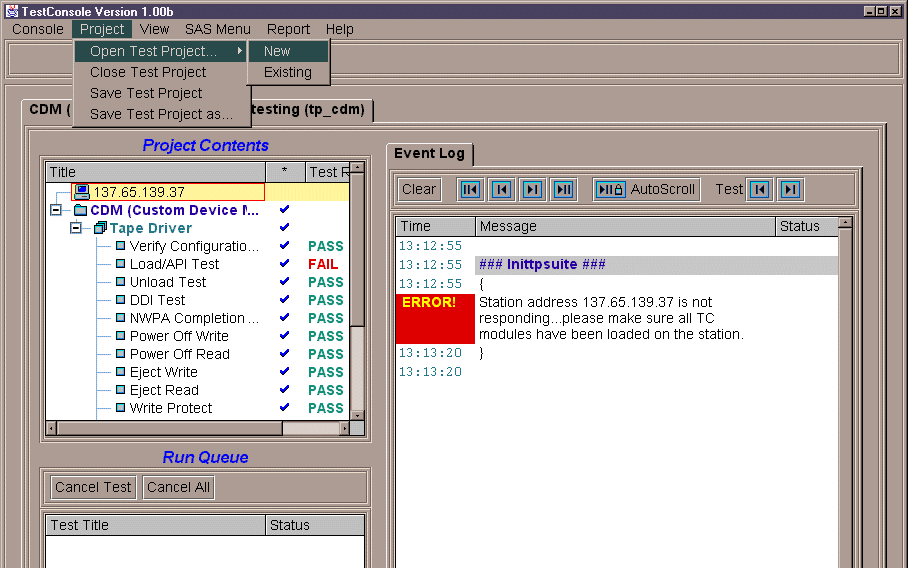Open the Console menu
908x568 pixels.
(x=38, y=29)
